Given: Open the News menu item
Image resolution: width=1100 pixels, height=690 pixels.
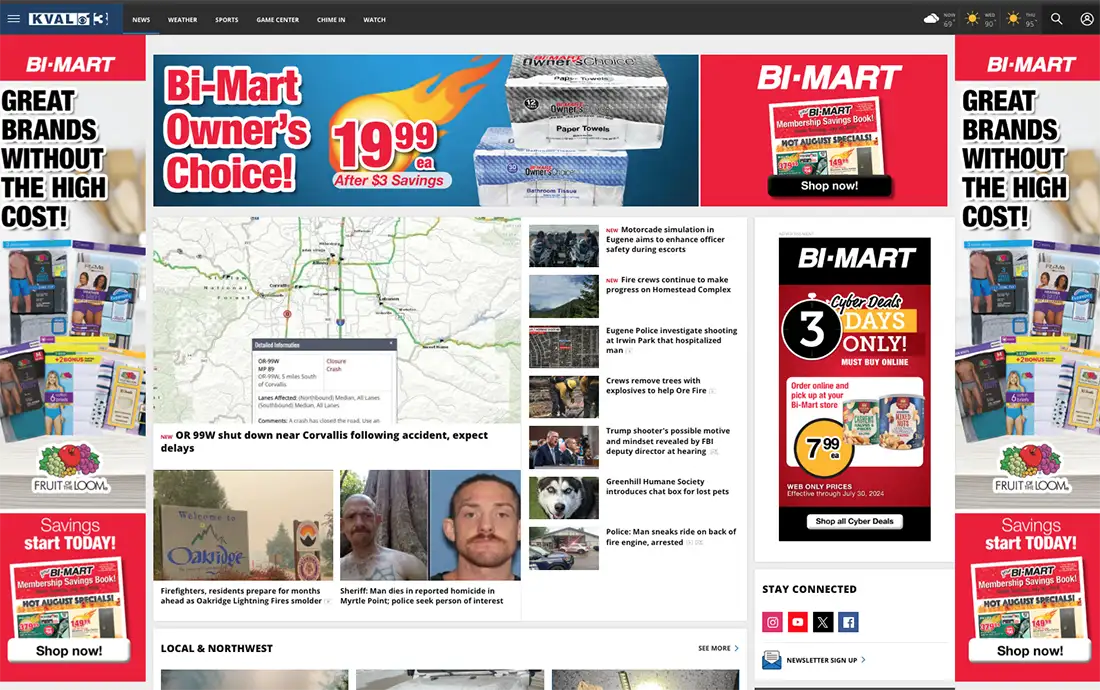Looking at the screenshot, I should tap(141, 20).
